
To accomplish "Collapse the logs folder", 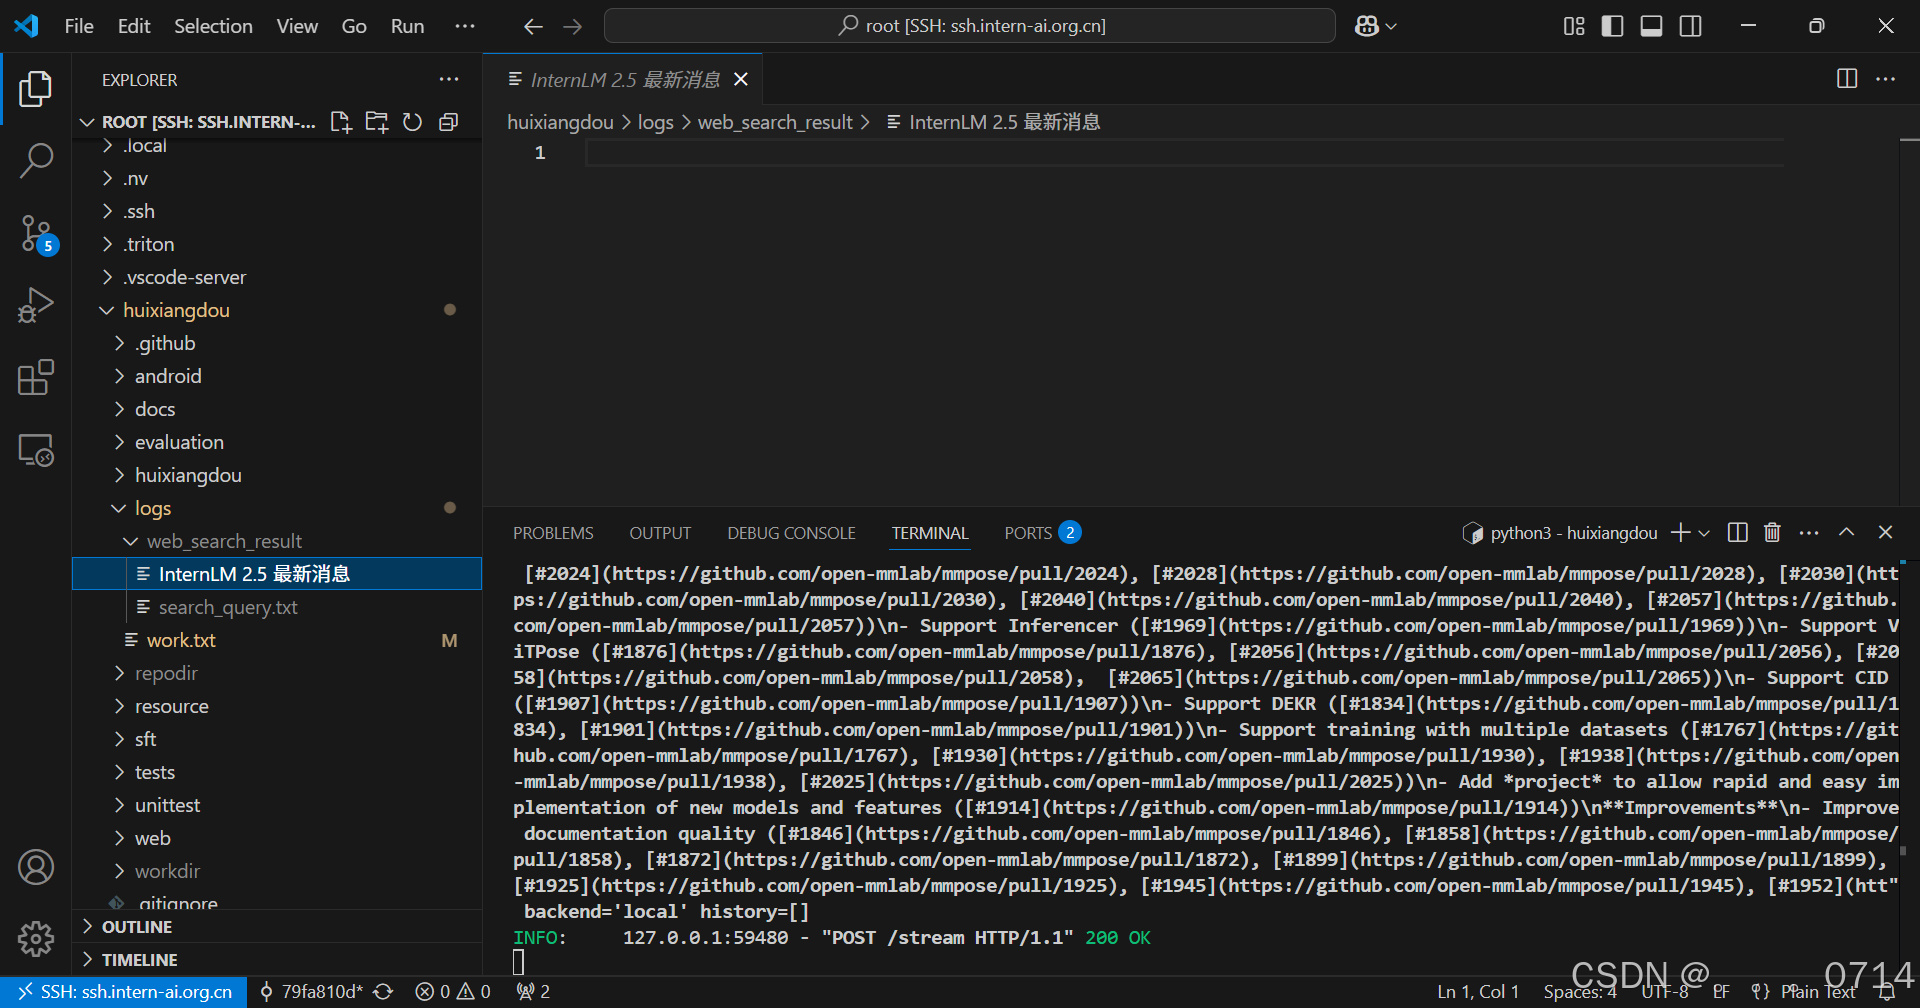I will click(x=277, y=508).
